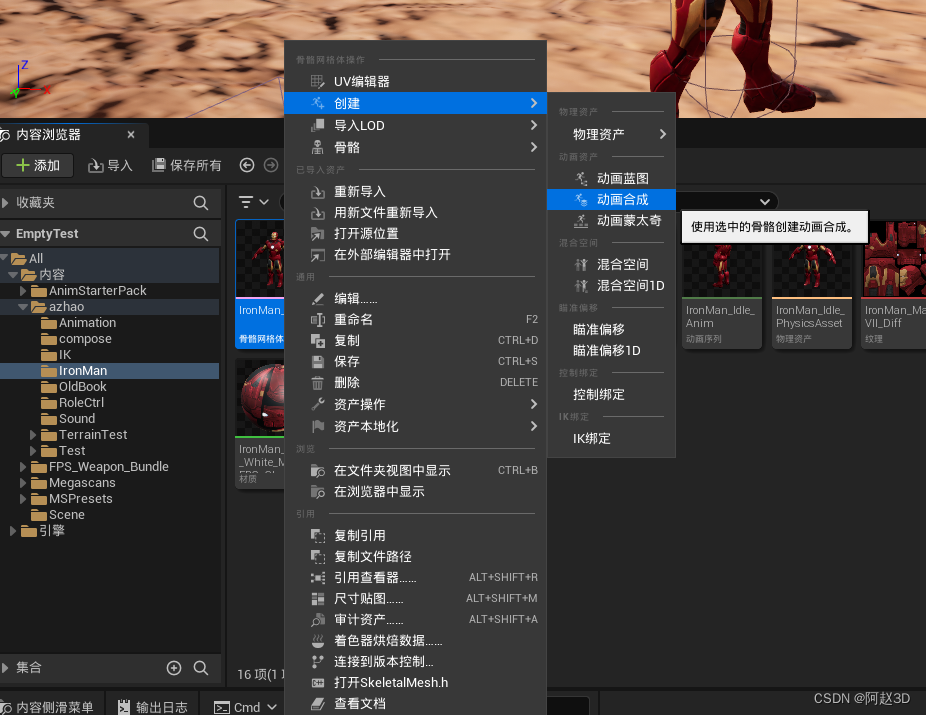Click the 重命名 rename icon

(318, 320)
